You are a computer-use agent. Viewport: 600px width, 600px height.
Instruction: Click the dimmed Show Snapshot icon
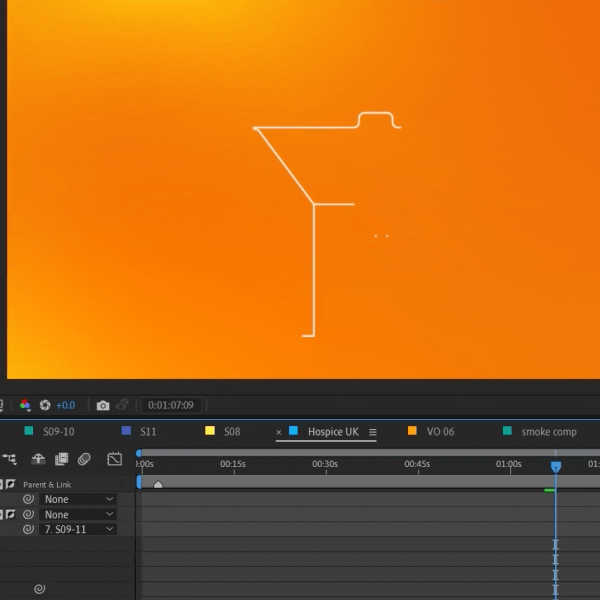[x=122, y=405]
